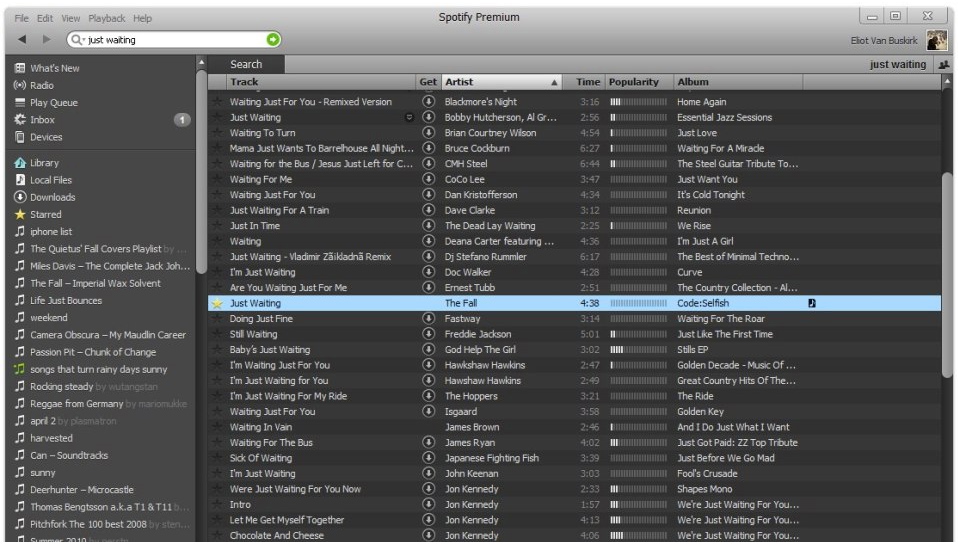Click the sidebar scrollbar up arrow
This screenshot has width=958, height=547.
201,62
